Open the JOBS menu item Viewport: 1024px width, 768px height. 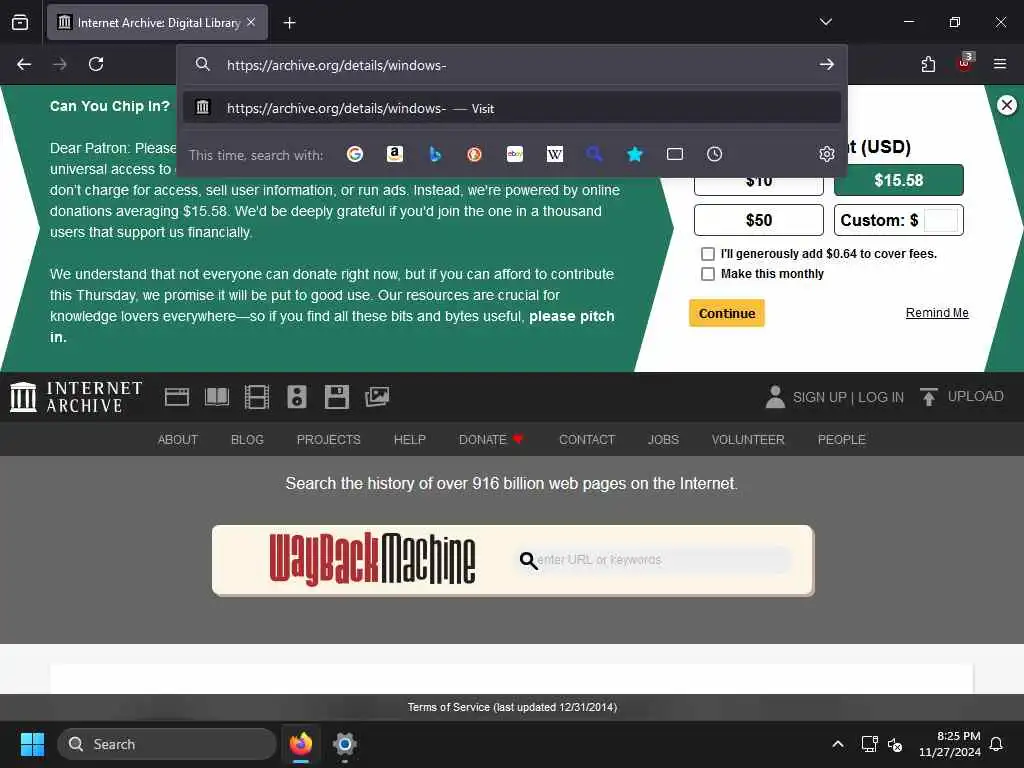pos(663,440)
